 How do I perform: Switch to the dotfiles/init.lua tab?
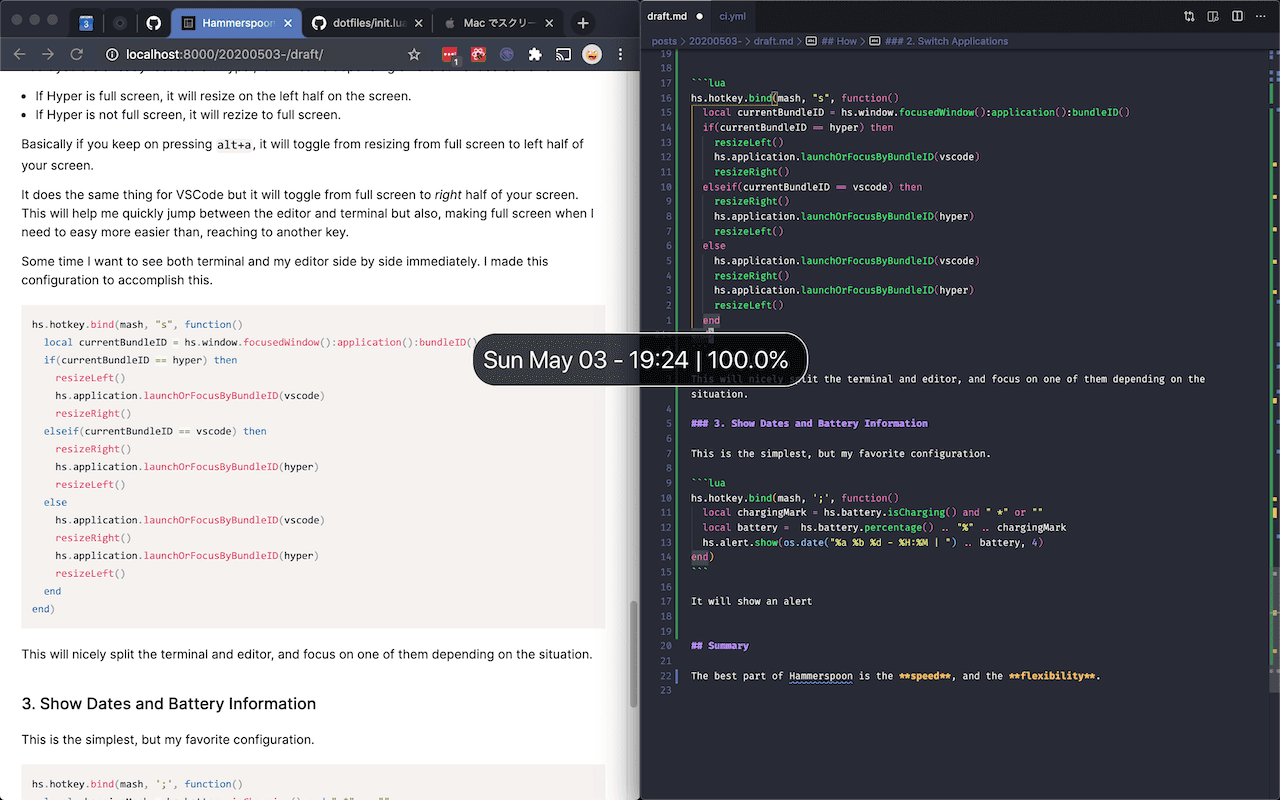(x=366, y=22)
